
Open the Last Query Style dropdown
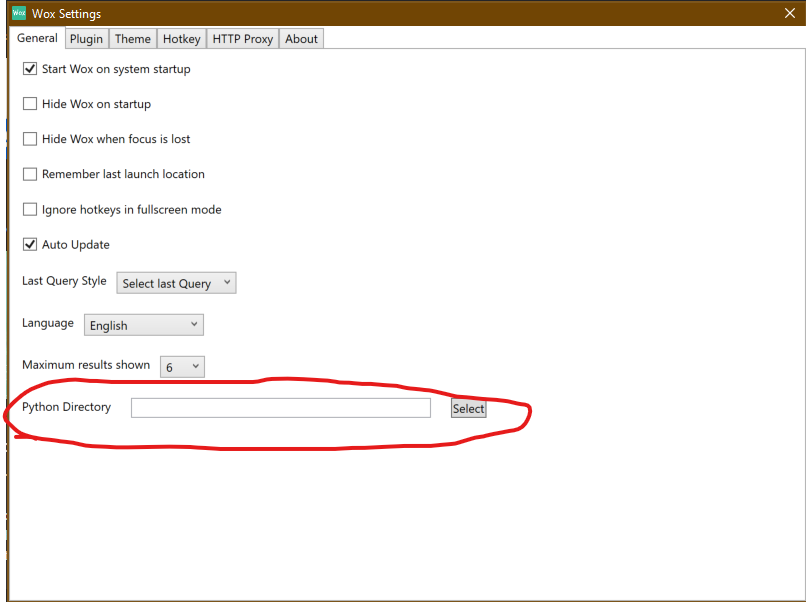click(x=176, y=283)
